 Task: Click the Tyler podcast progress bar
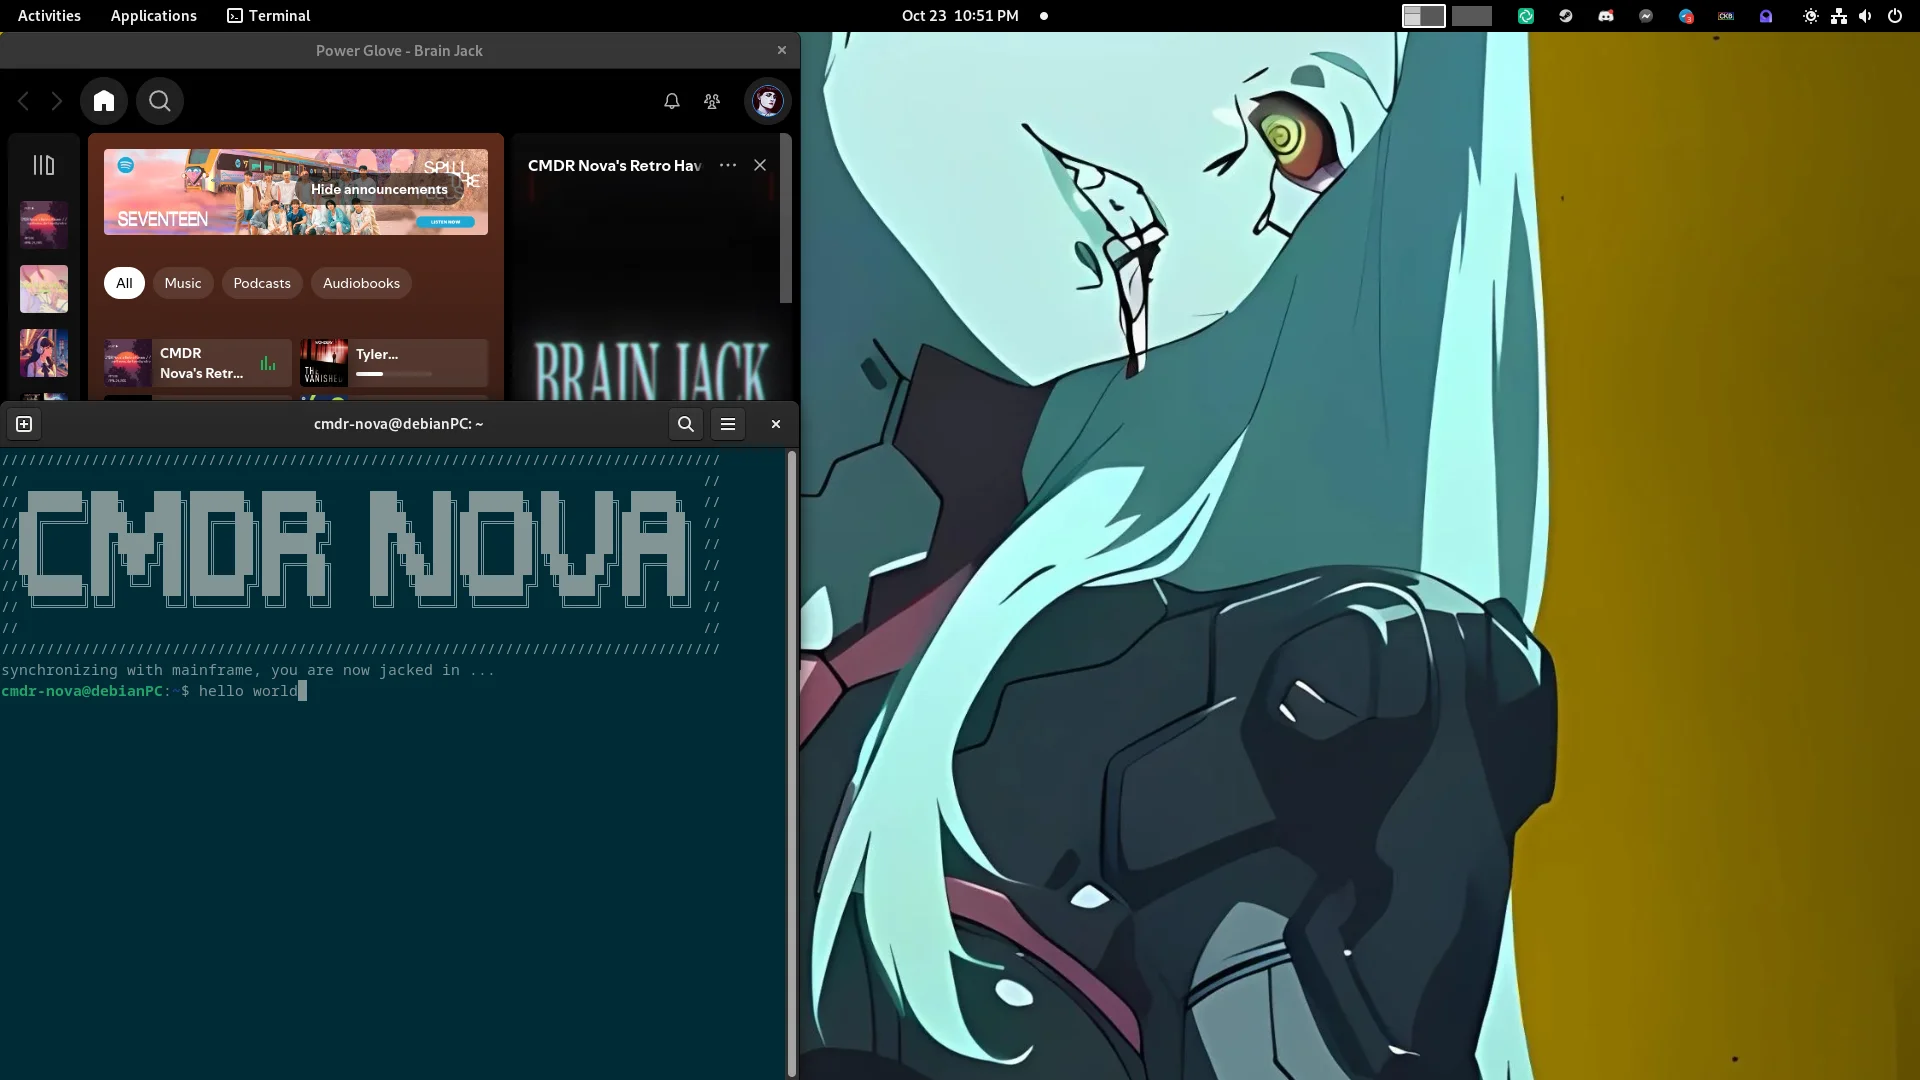tap(394, 374)
